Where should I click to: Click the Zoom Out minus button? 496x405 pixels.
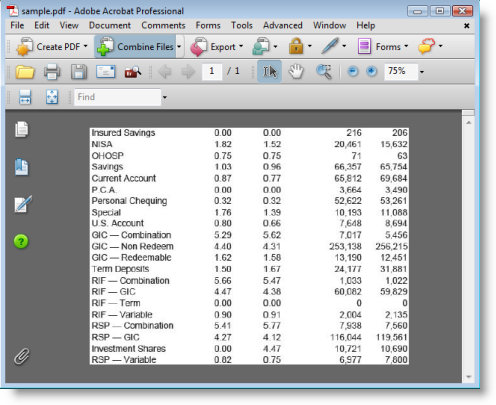click(x=353, y=71)
